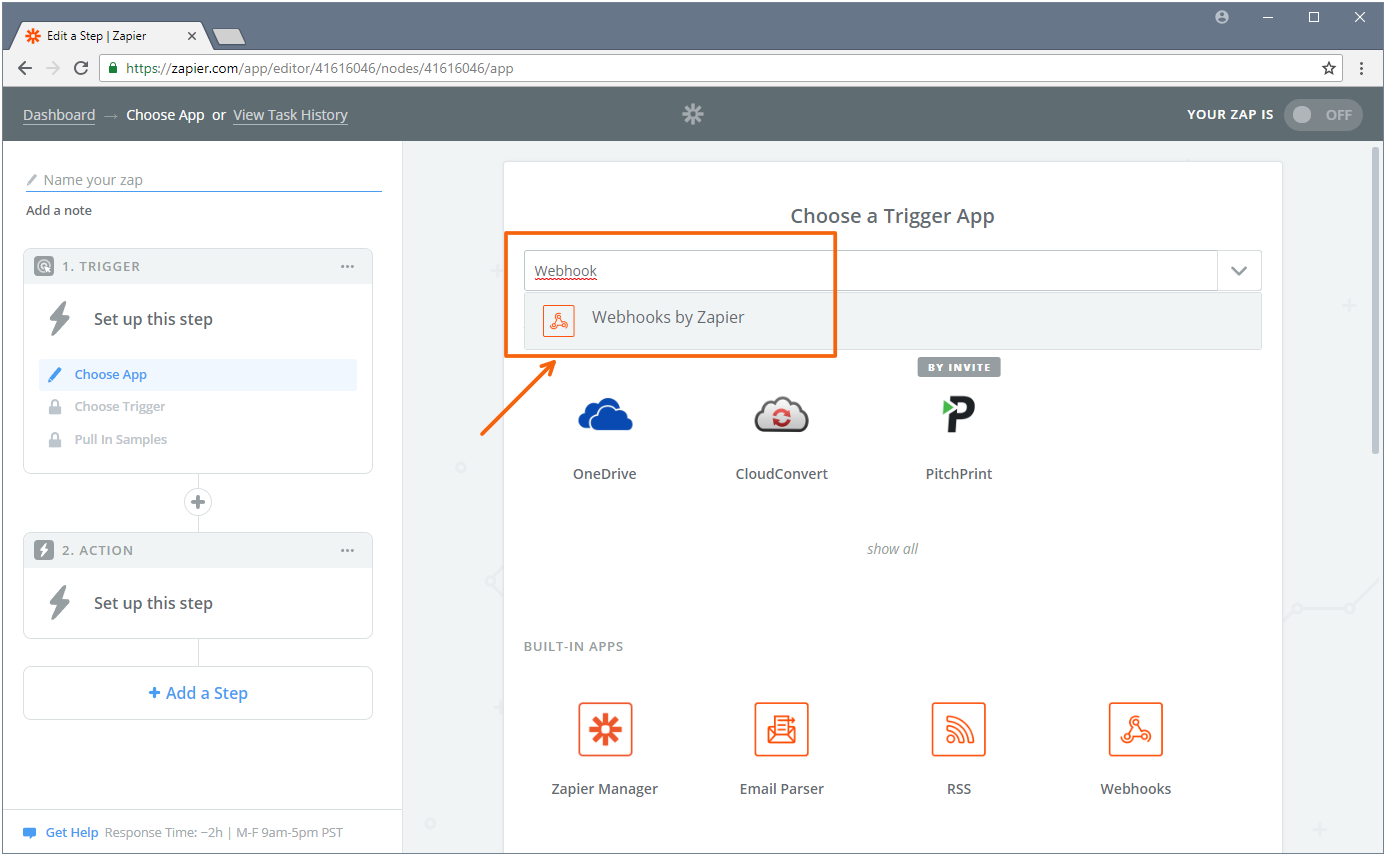Go to the Dashboard link
This screenshot has width=1386, height=856.
point(59,115)
